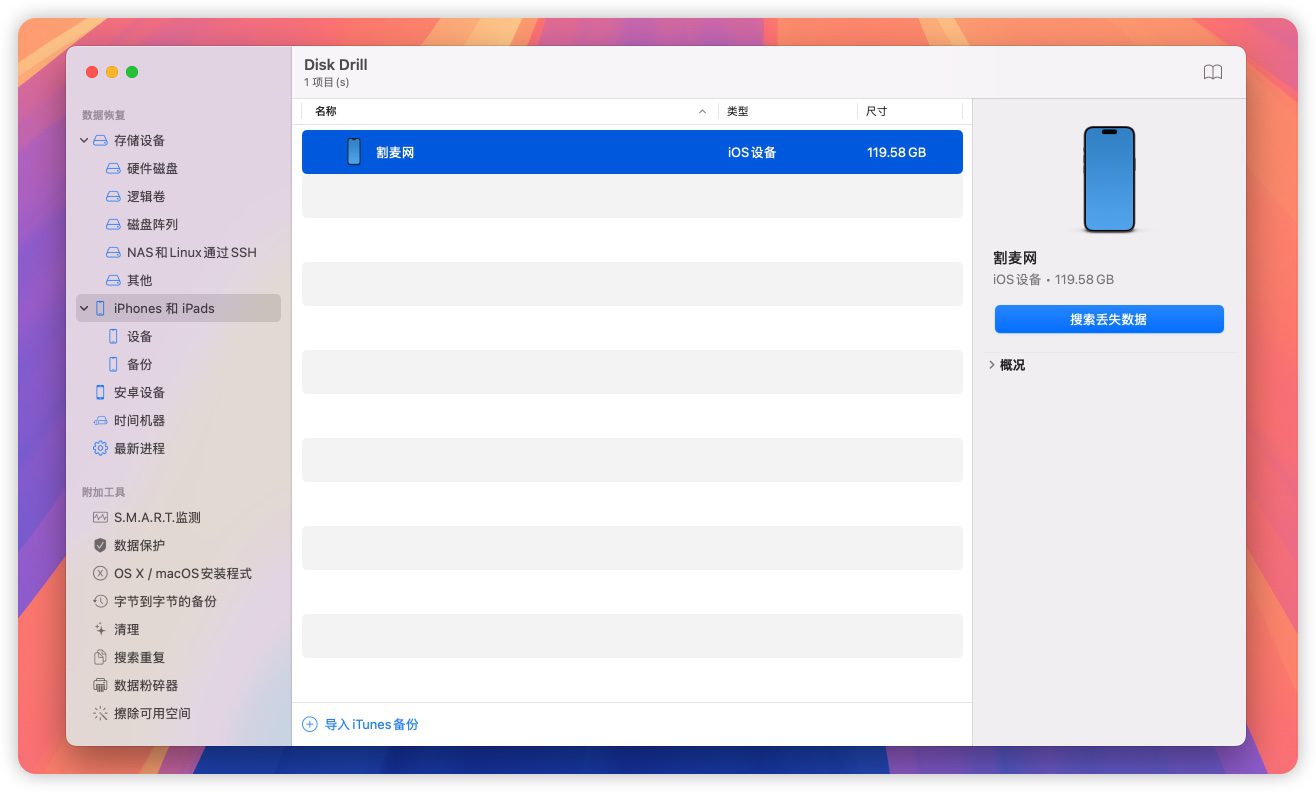Select 安卓设备 in the sidebar

click(139, 393)
